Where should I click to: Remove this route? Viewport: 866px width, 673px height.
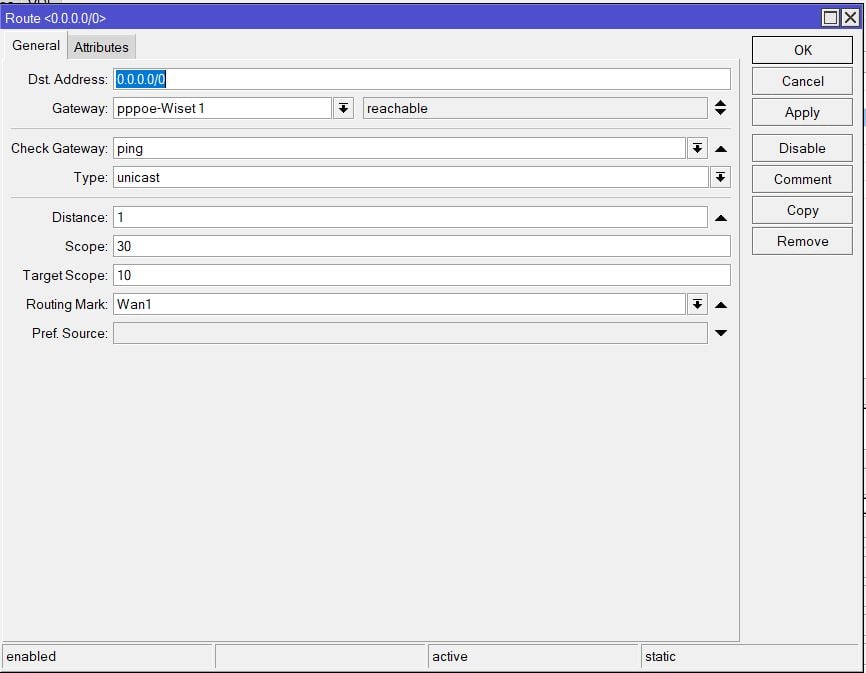(x=802, y=241)
